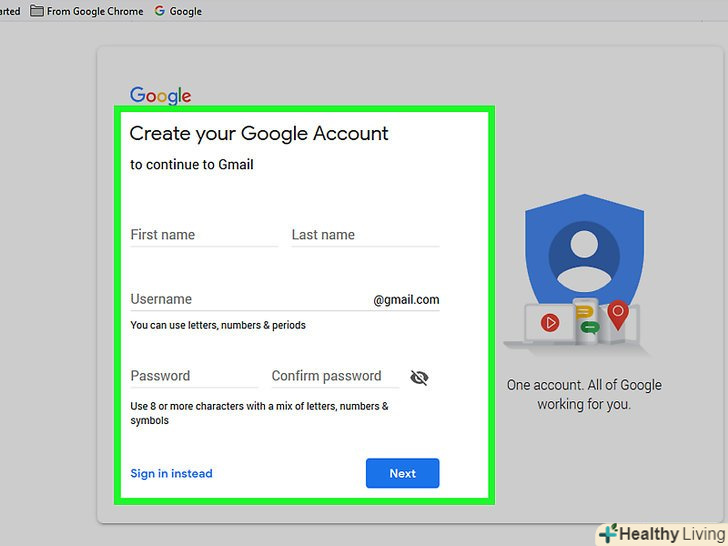Screen dimensions: 728x546
Task: Open the Sign in instead link
Action: [171, 474]
